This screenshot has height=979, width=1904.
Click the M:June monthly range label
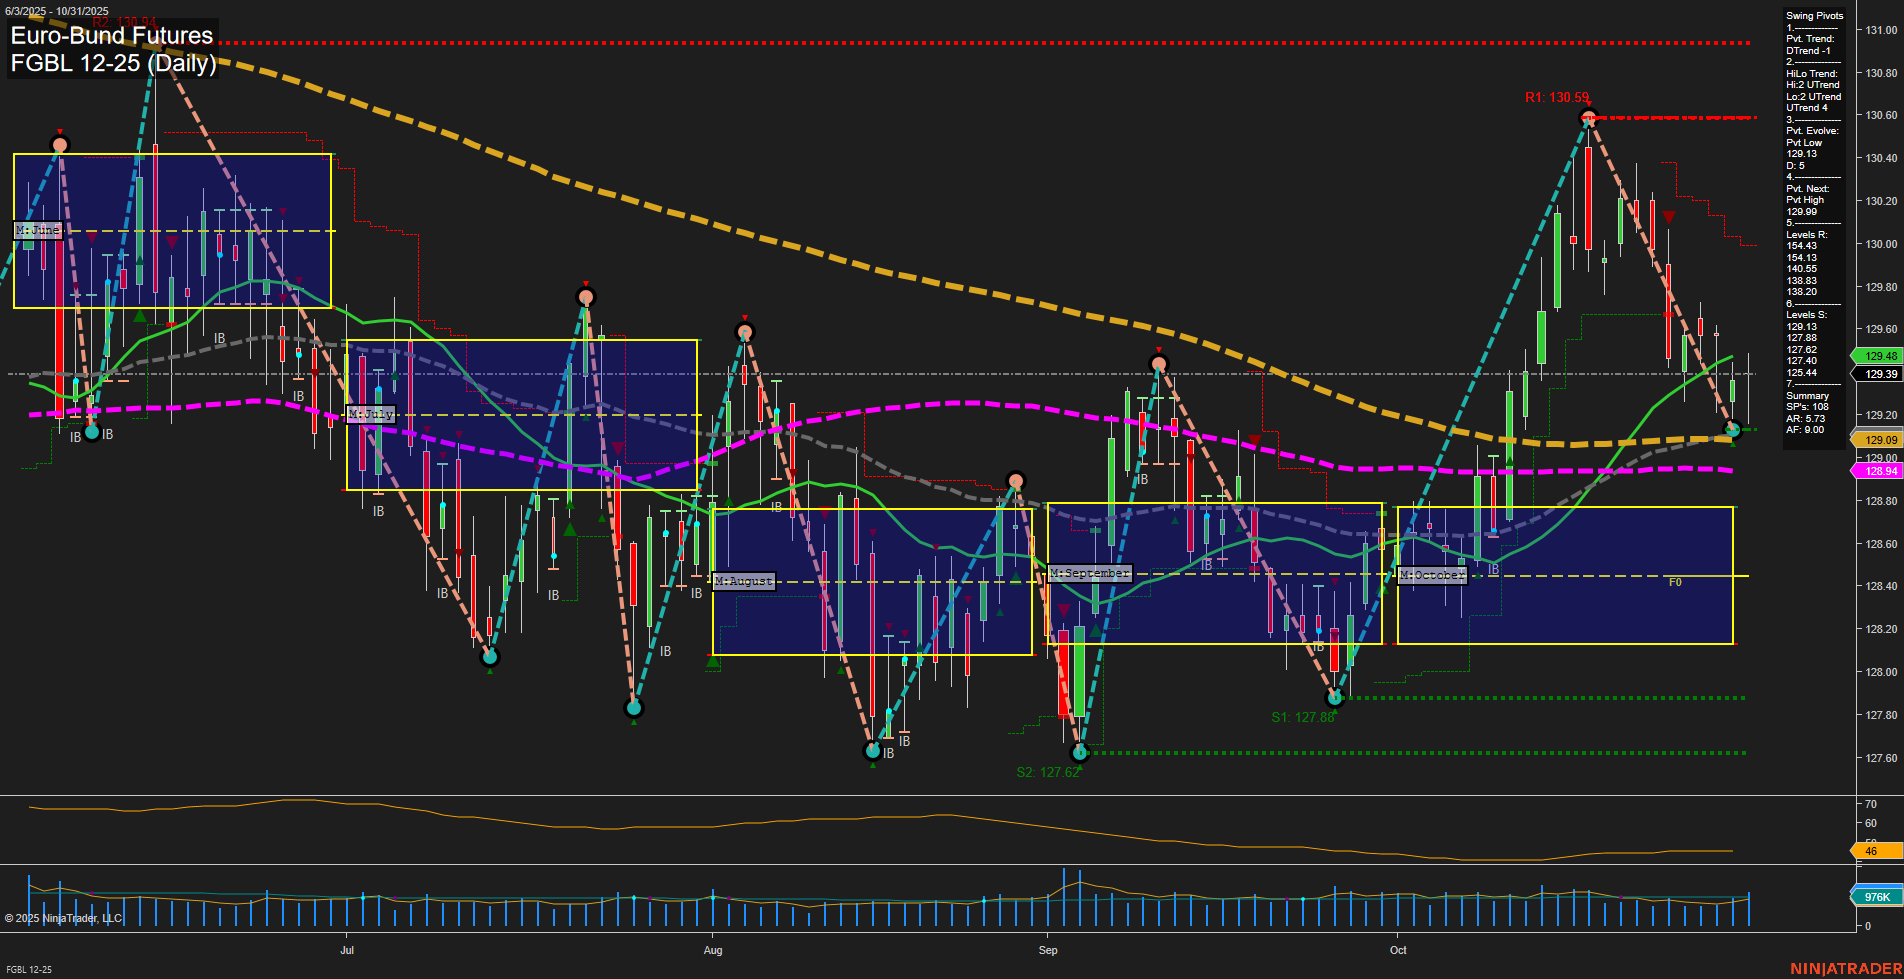38,230
